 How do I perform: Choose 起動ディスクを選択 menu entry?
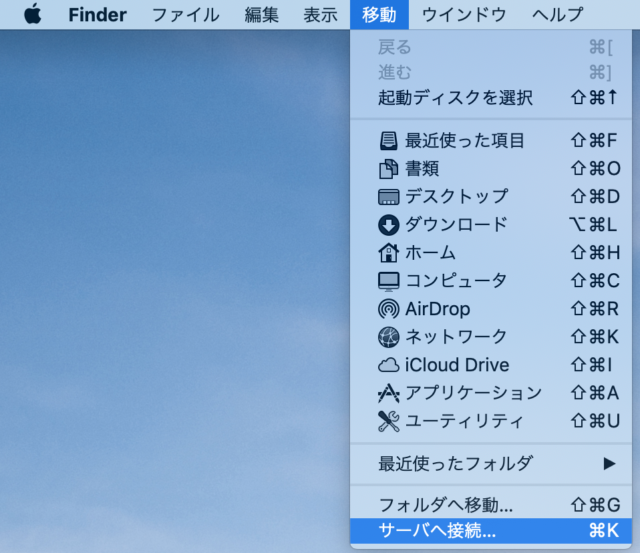(491, 98)
